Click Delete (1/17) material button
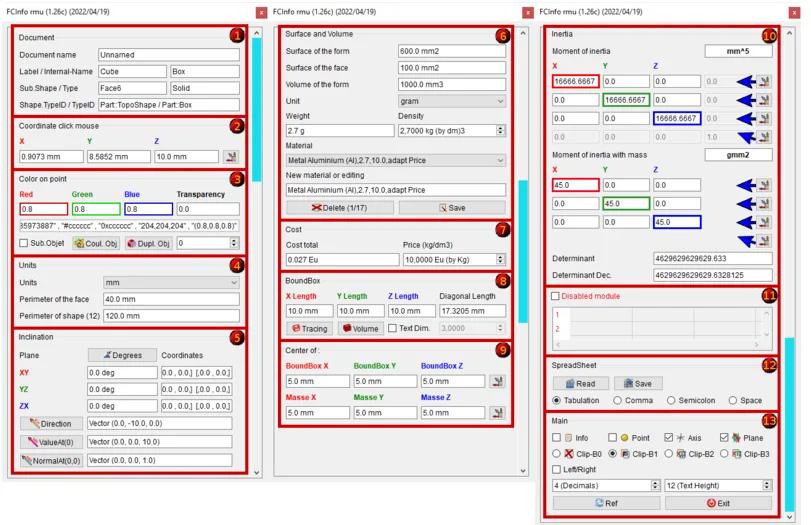 click(339, 207)
